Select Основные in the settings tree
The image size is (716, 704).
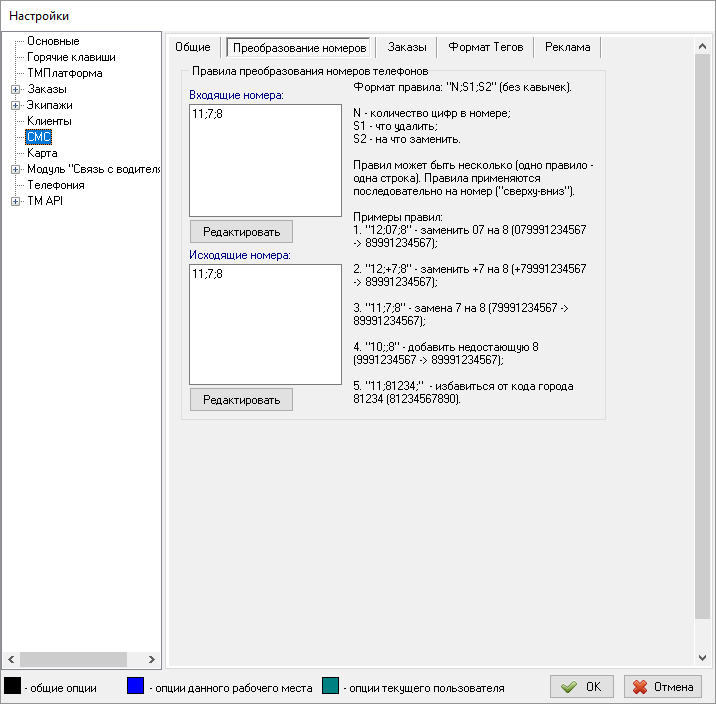point(53,41)
